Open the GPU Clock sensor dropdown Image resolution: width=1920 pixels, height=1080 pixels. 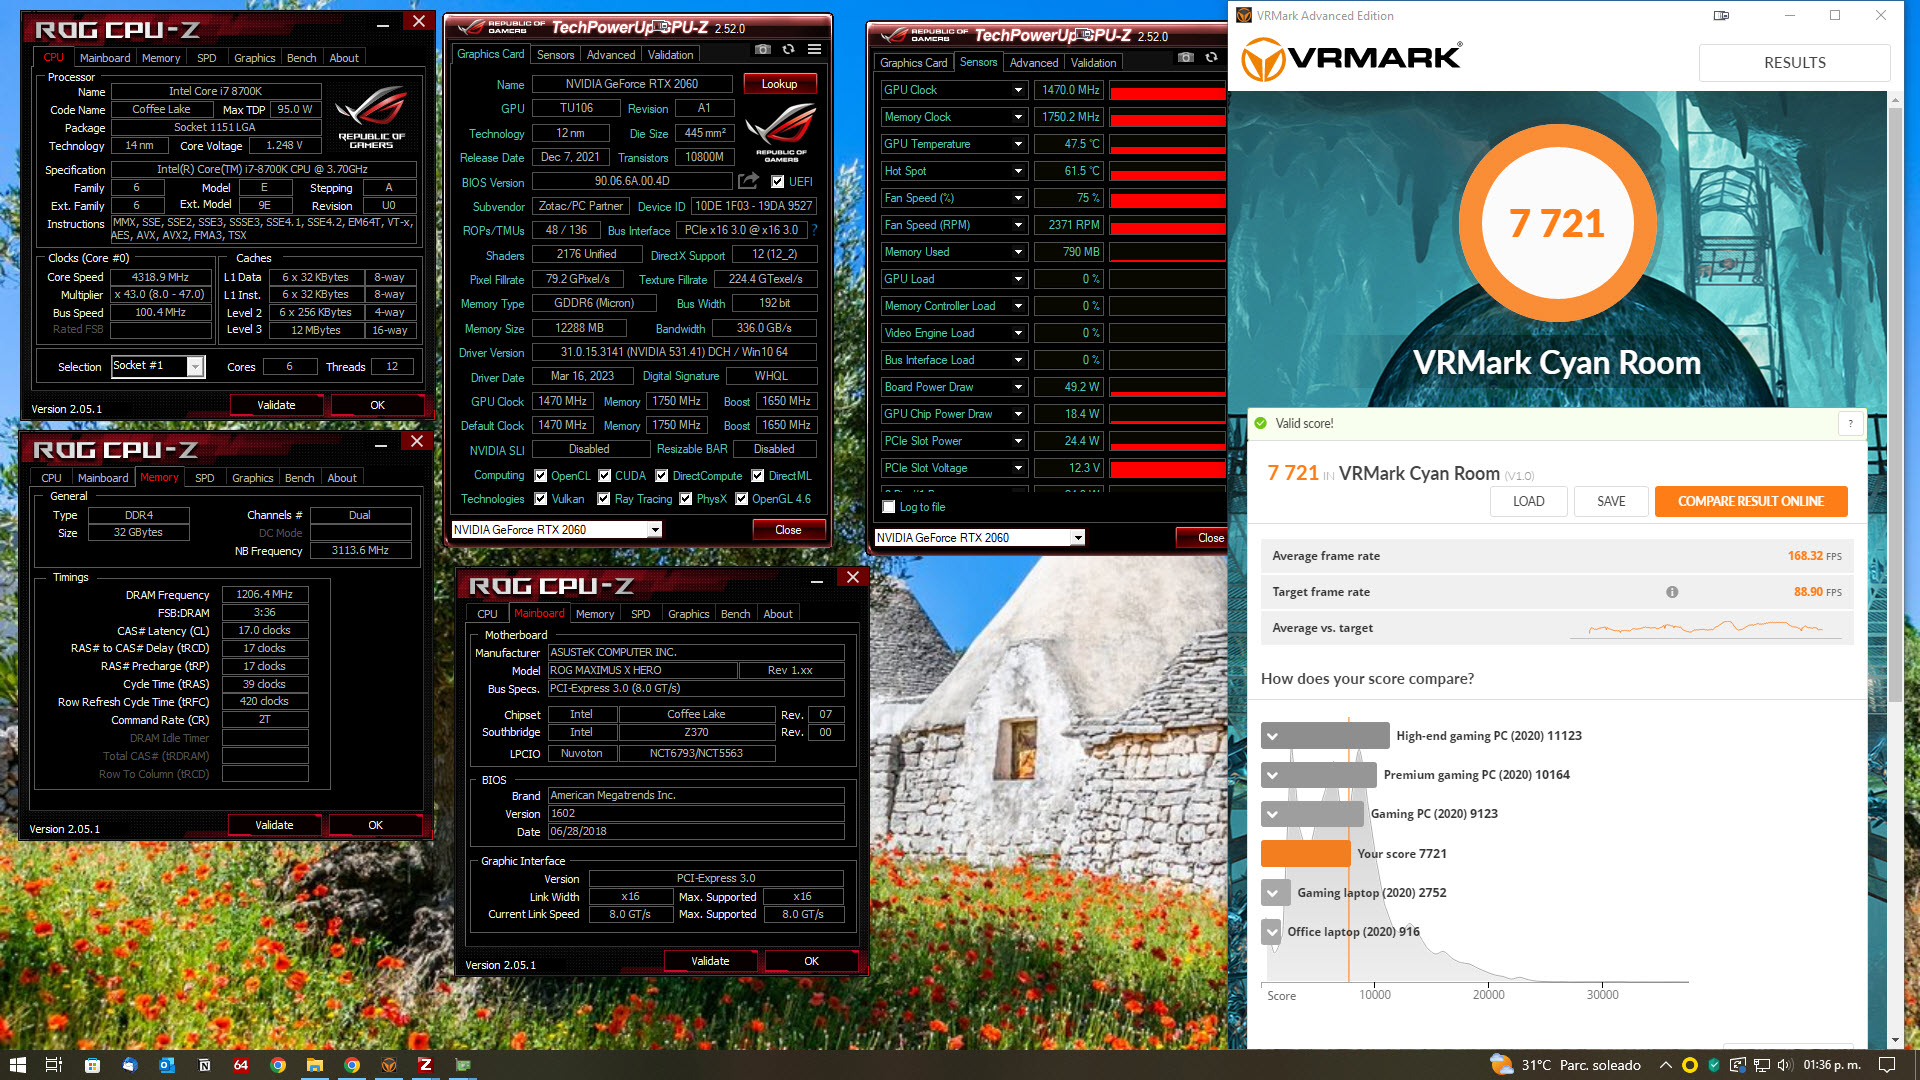pos(1019,90)
